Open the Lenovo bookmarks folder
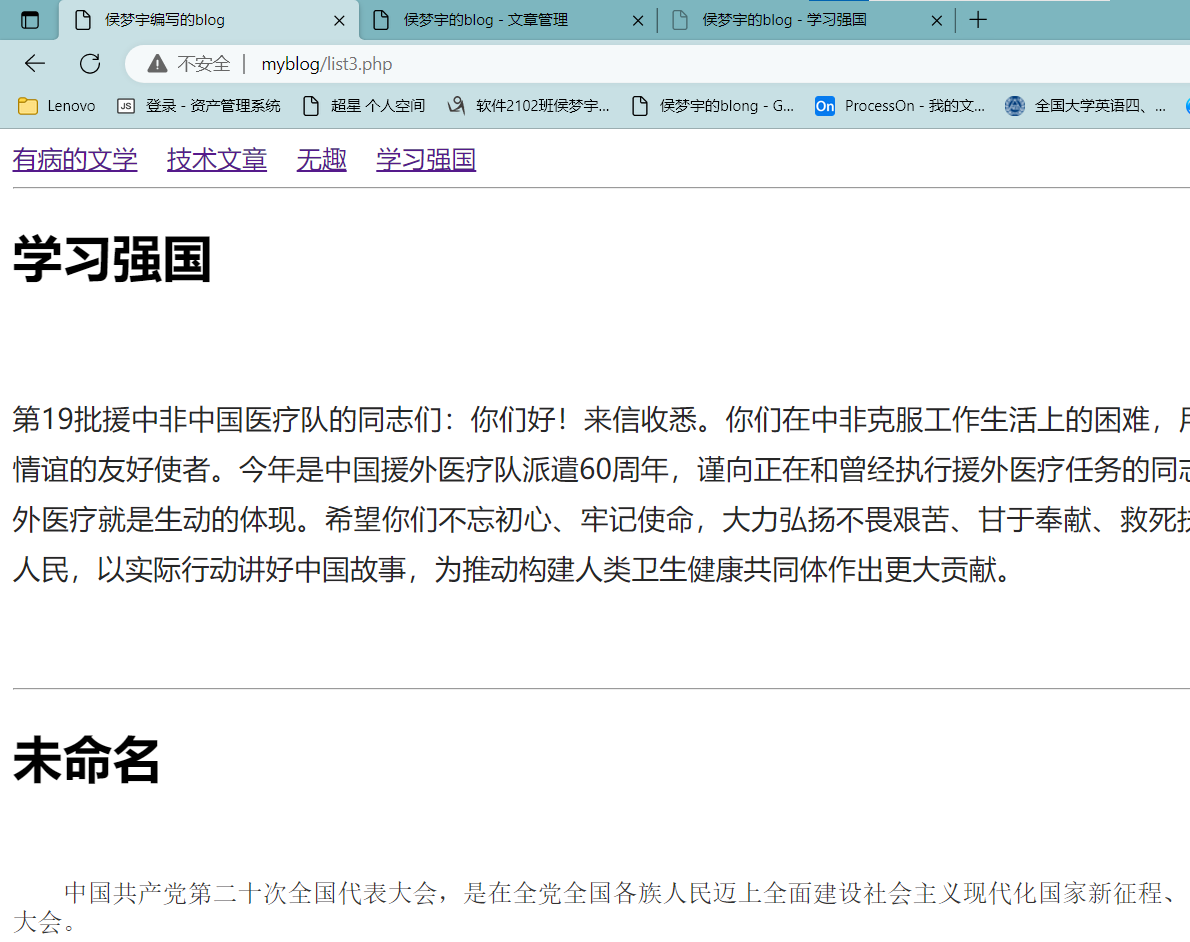Screen dimensions: 1190x942 click(55, 105)
